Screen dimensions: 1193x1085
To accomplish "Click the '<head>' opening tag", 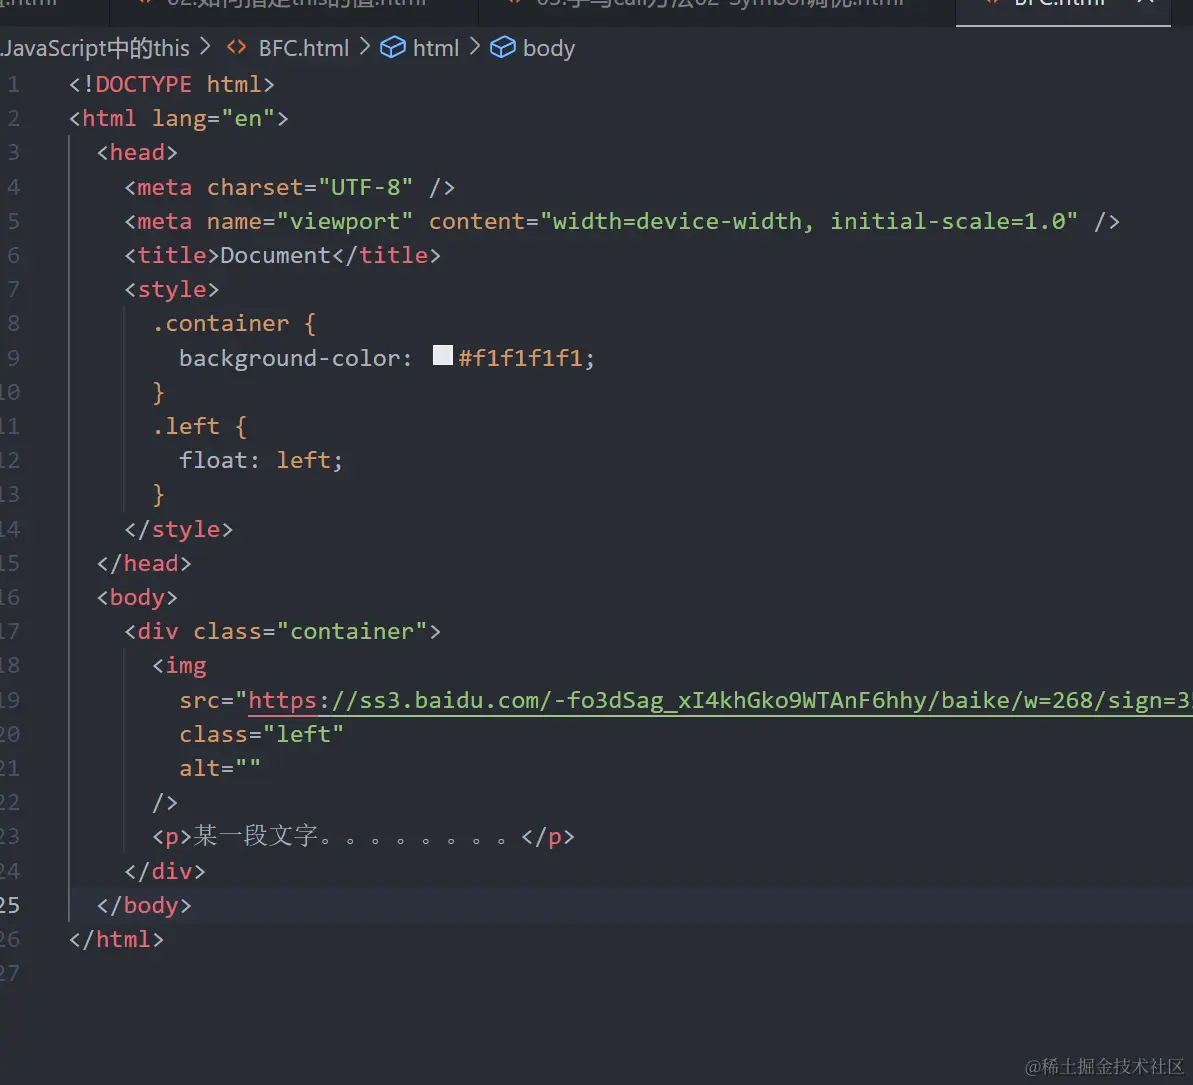I will point(137,152).
